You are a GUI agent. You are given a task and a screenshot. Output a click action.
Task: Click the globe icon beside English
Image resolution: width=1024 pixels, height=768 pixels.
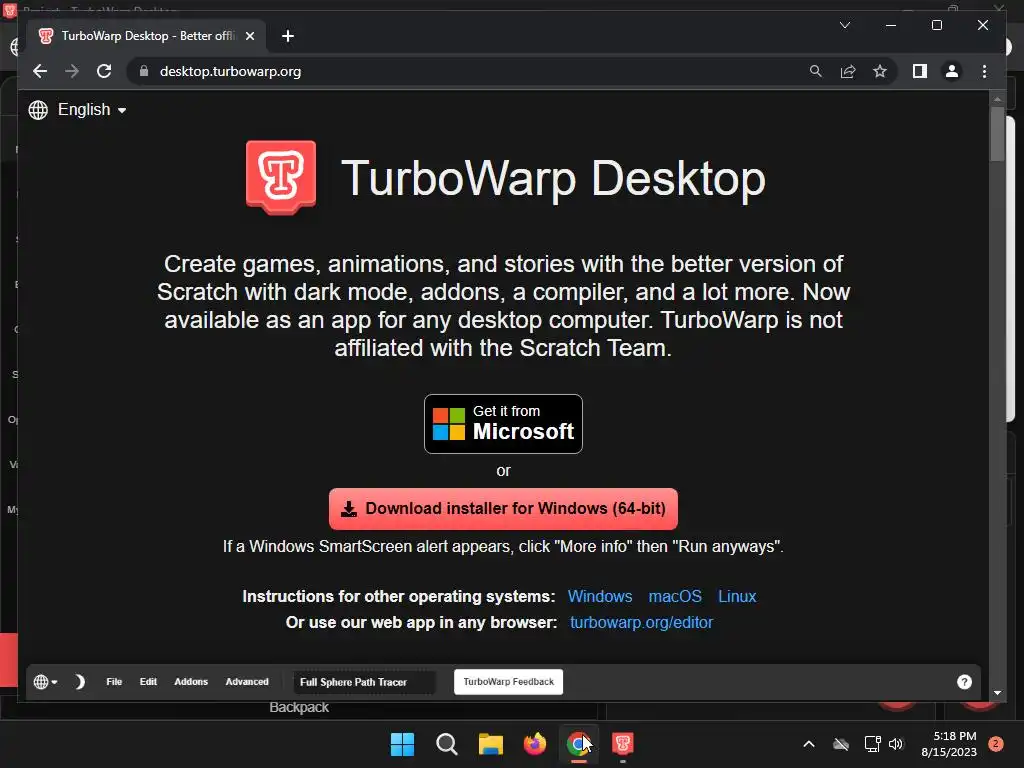(x=38, y=110)
